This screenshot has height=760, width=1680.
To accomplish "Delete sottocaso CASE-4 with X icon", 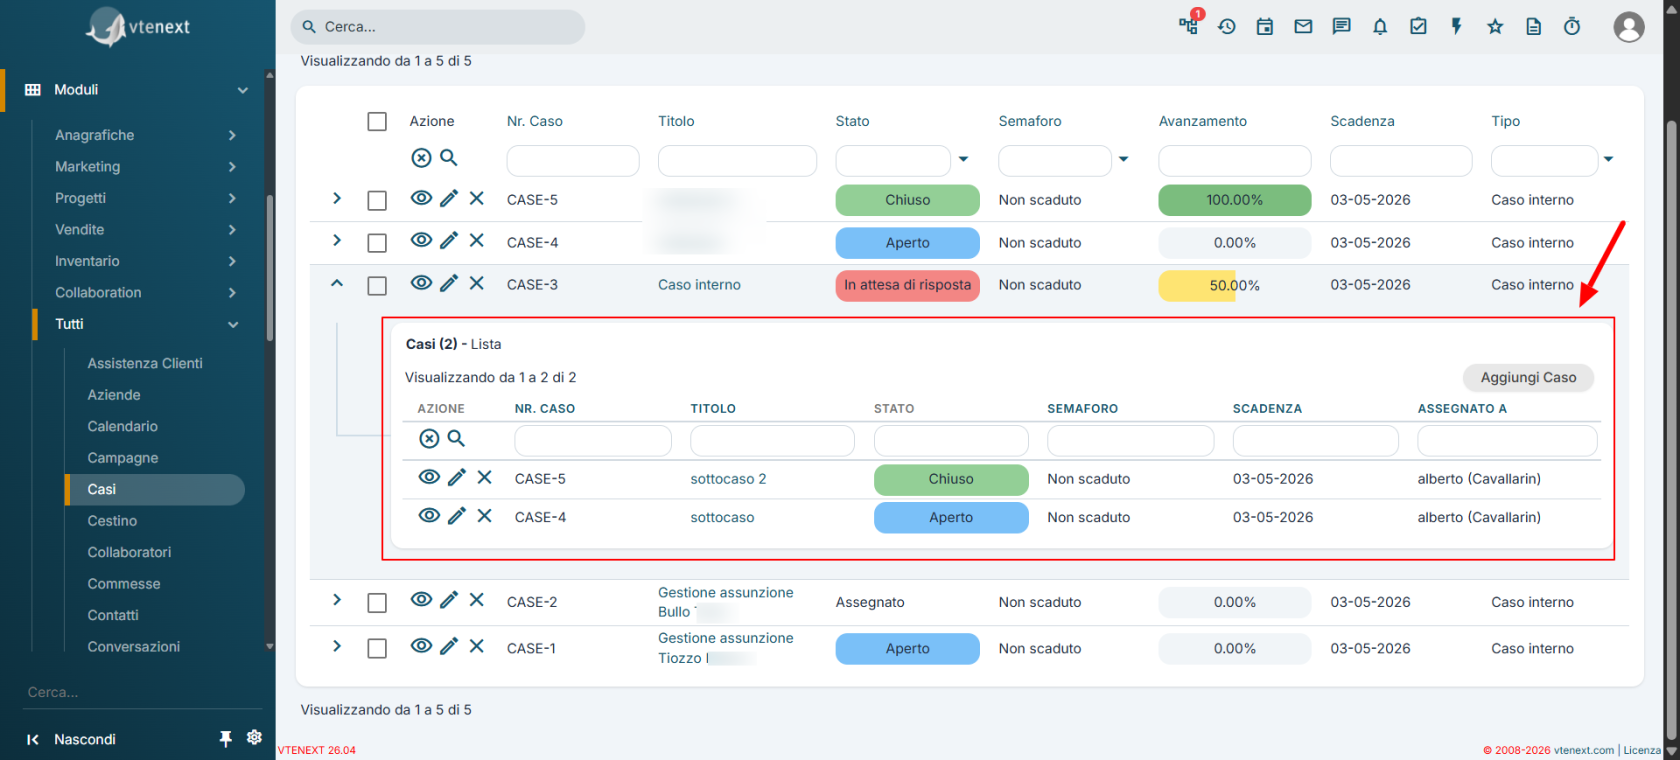I will coord(484,516).
